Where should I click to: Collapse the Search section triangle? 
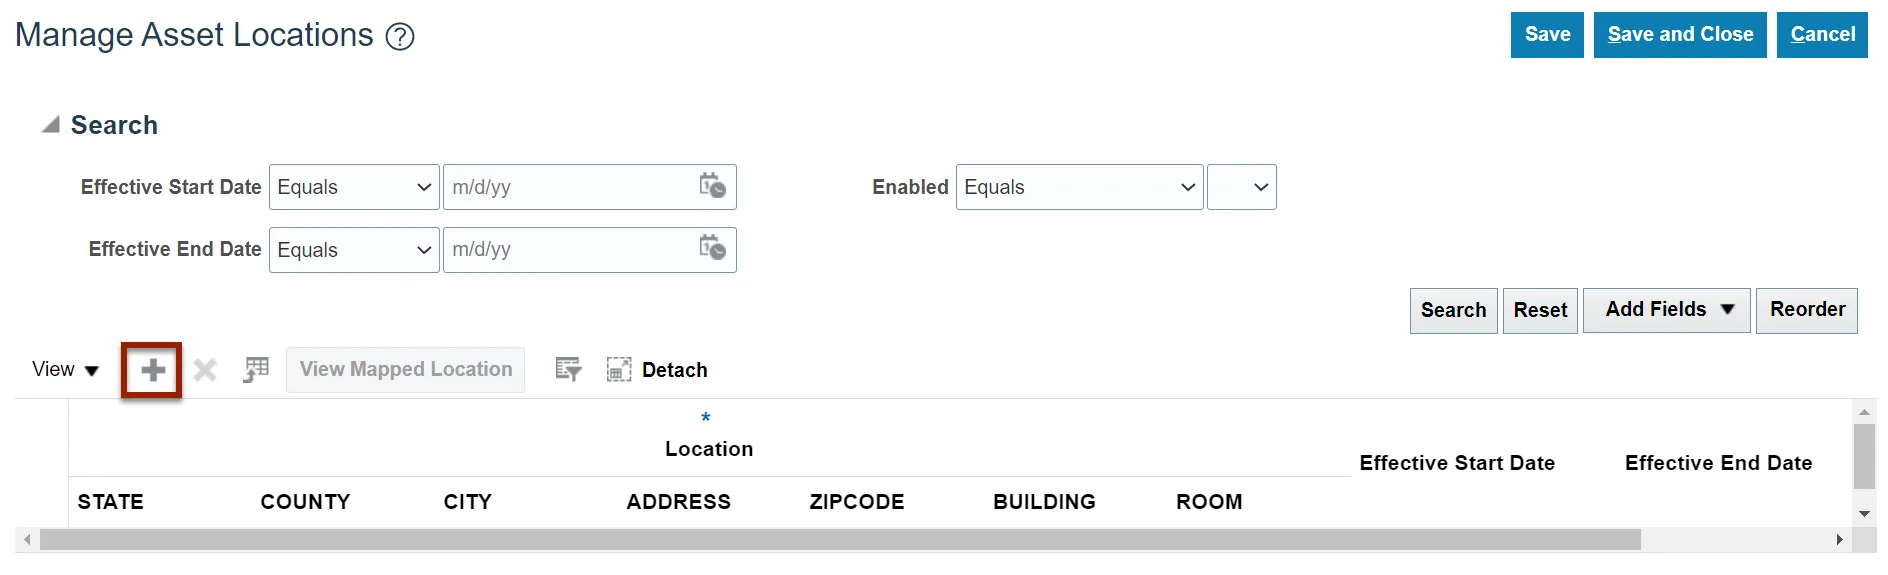click(50, 125)
